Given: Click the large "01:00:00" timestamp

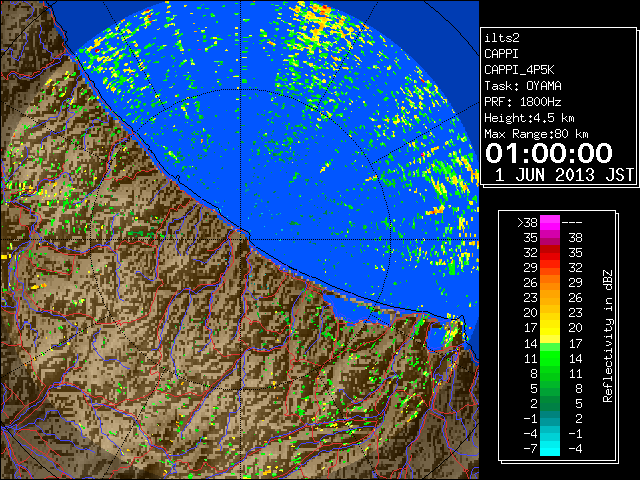Looking at the screenshot, I should pos(549,153).
